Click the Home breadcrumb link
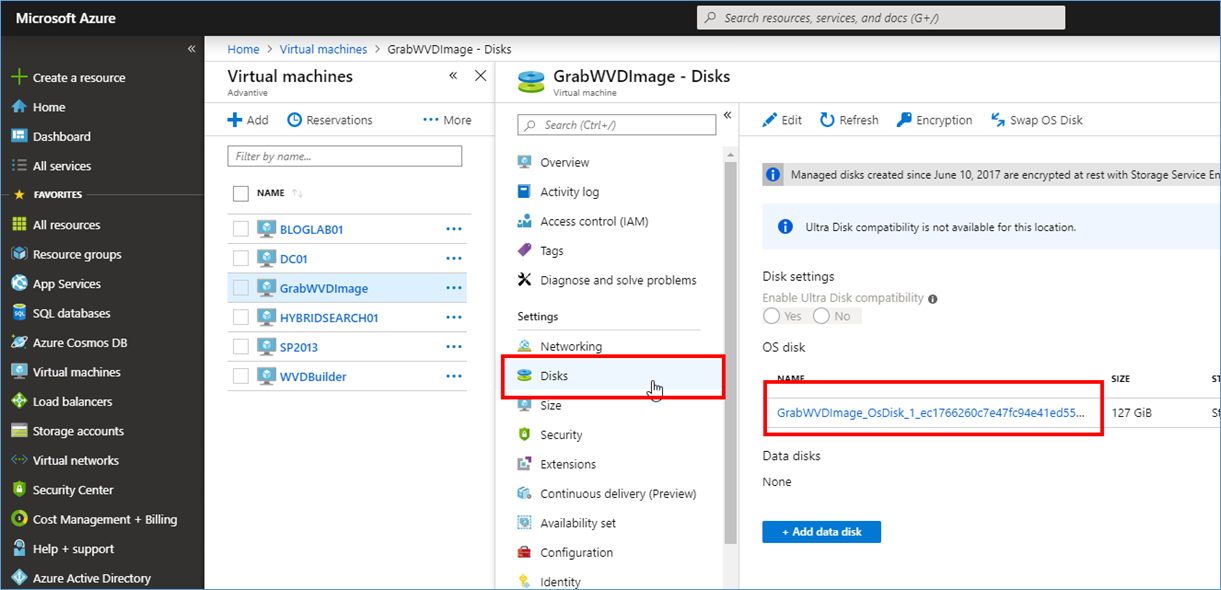1221x590 pixels. click(243, 49)
